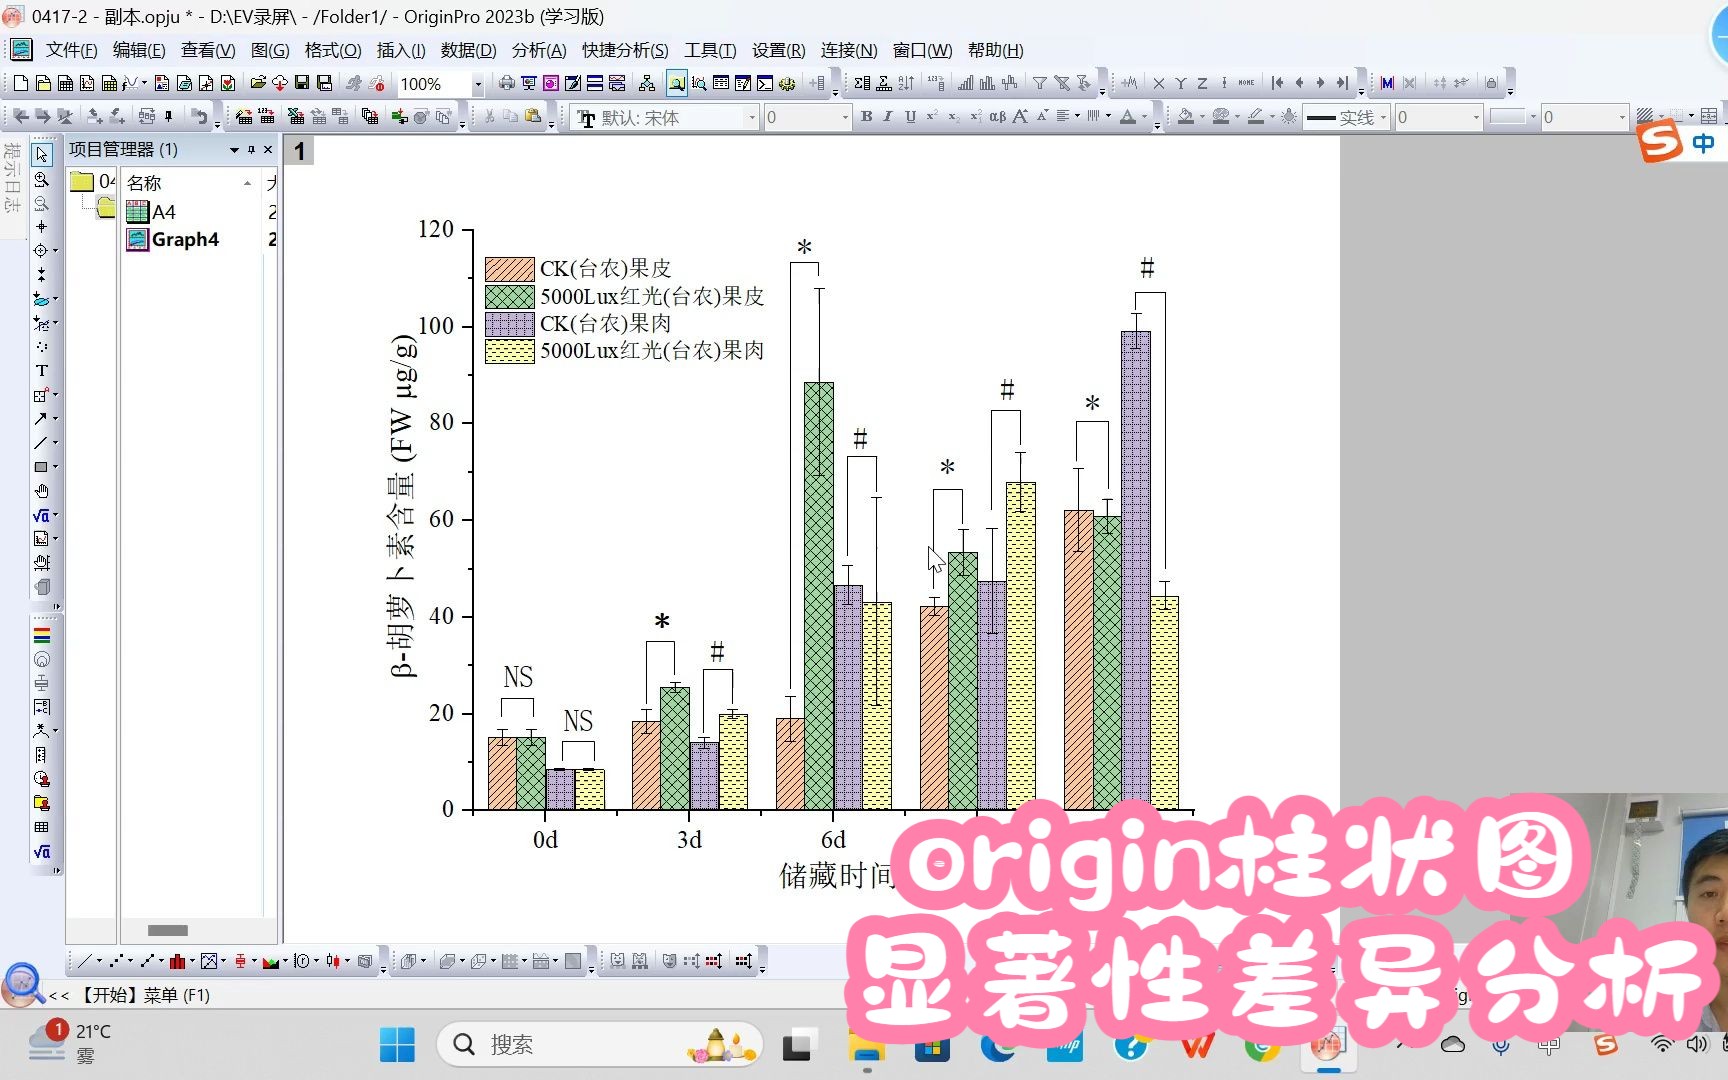Click the Paste clipboard icon
The image size is (1728, 1080).
533,117
